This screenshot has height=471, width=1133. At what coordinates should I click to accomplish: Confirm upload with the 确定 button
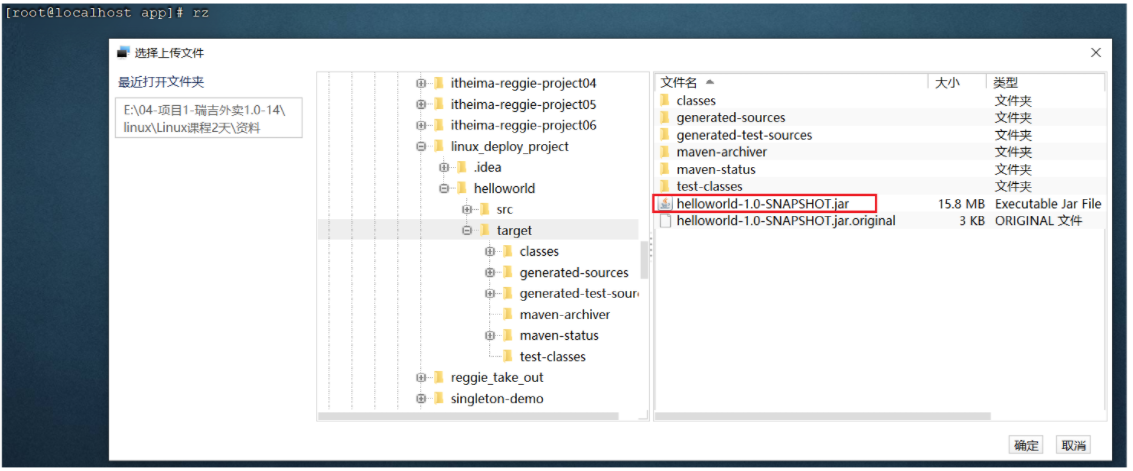[1026, 445]
